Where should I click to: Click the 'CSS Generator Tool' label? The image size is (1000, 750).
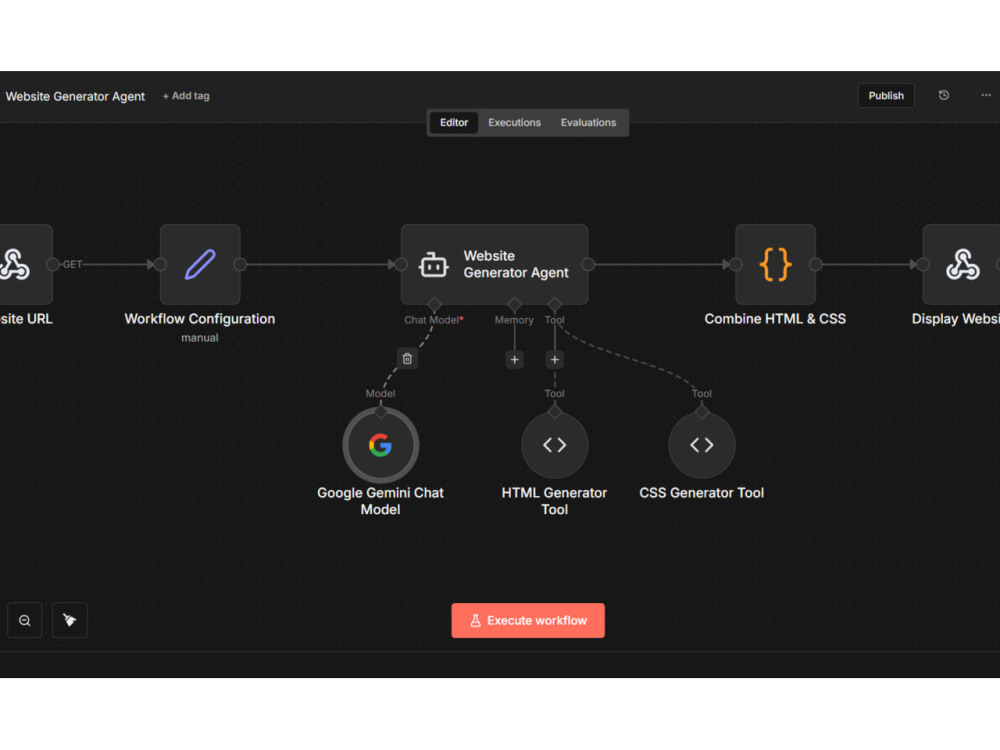click(x=702, y=493)
